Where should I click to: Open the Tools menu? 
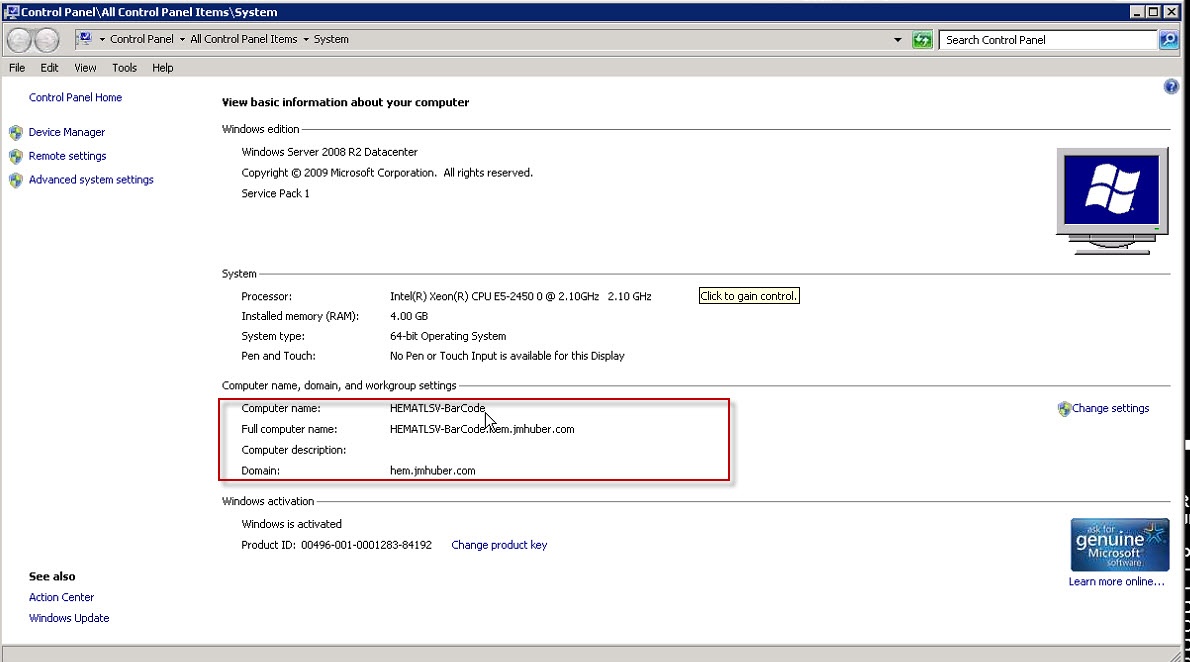pos(124,68)
